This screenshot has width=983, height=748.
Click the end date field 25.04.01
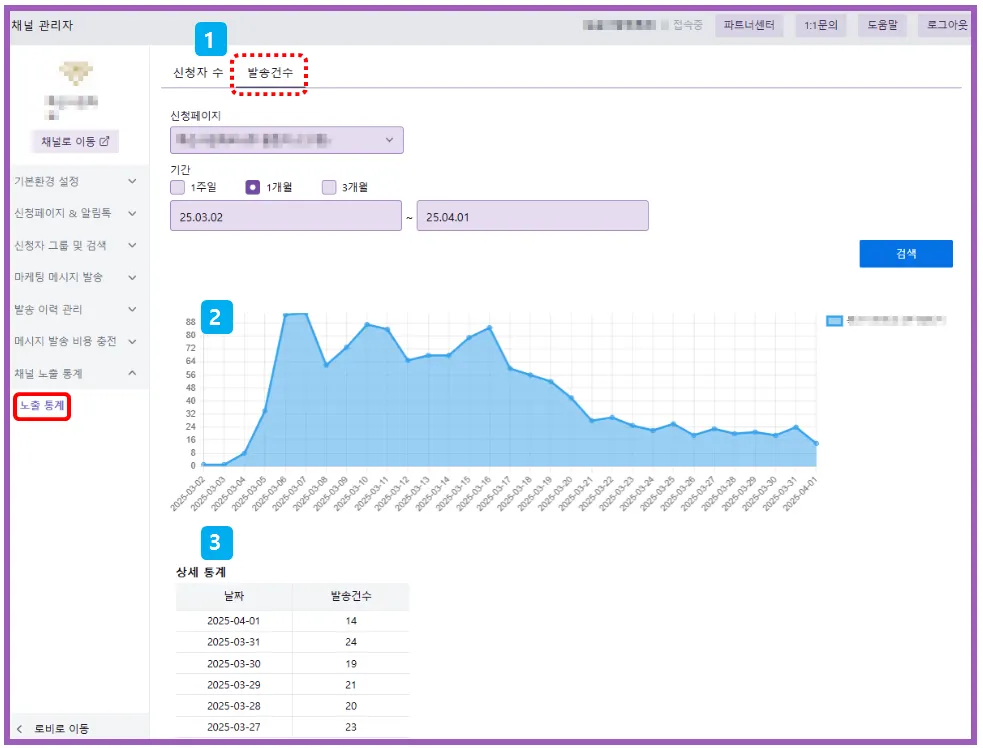(532, 216)
